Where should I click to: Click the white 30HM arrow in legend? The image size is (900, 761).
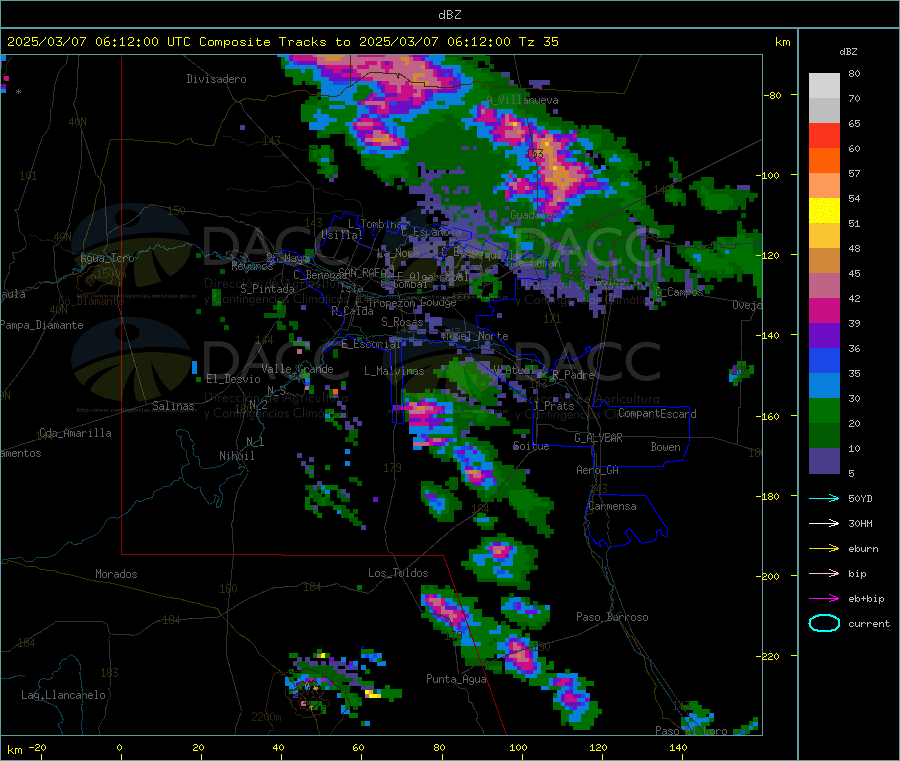tap(824, 523)
